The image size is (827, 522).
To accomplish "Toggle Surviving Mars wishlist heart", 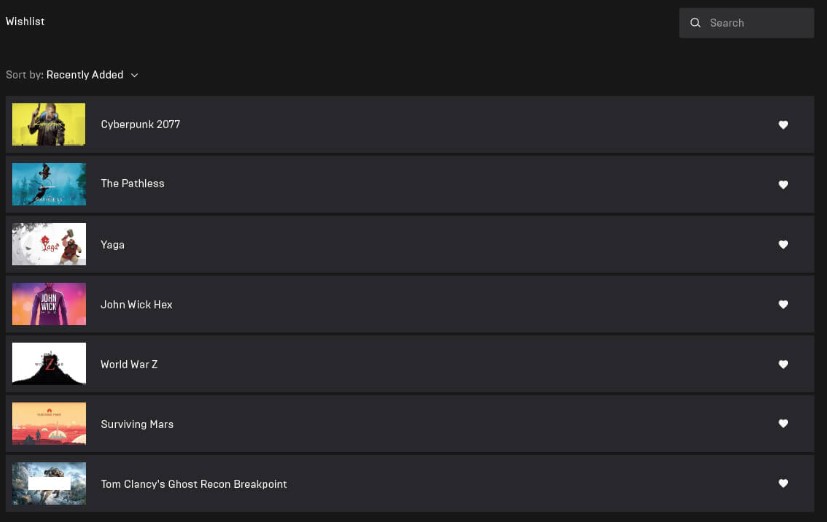I will 783,423.
